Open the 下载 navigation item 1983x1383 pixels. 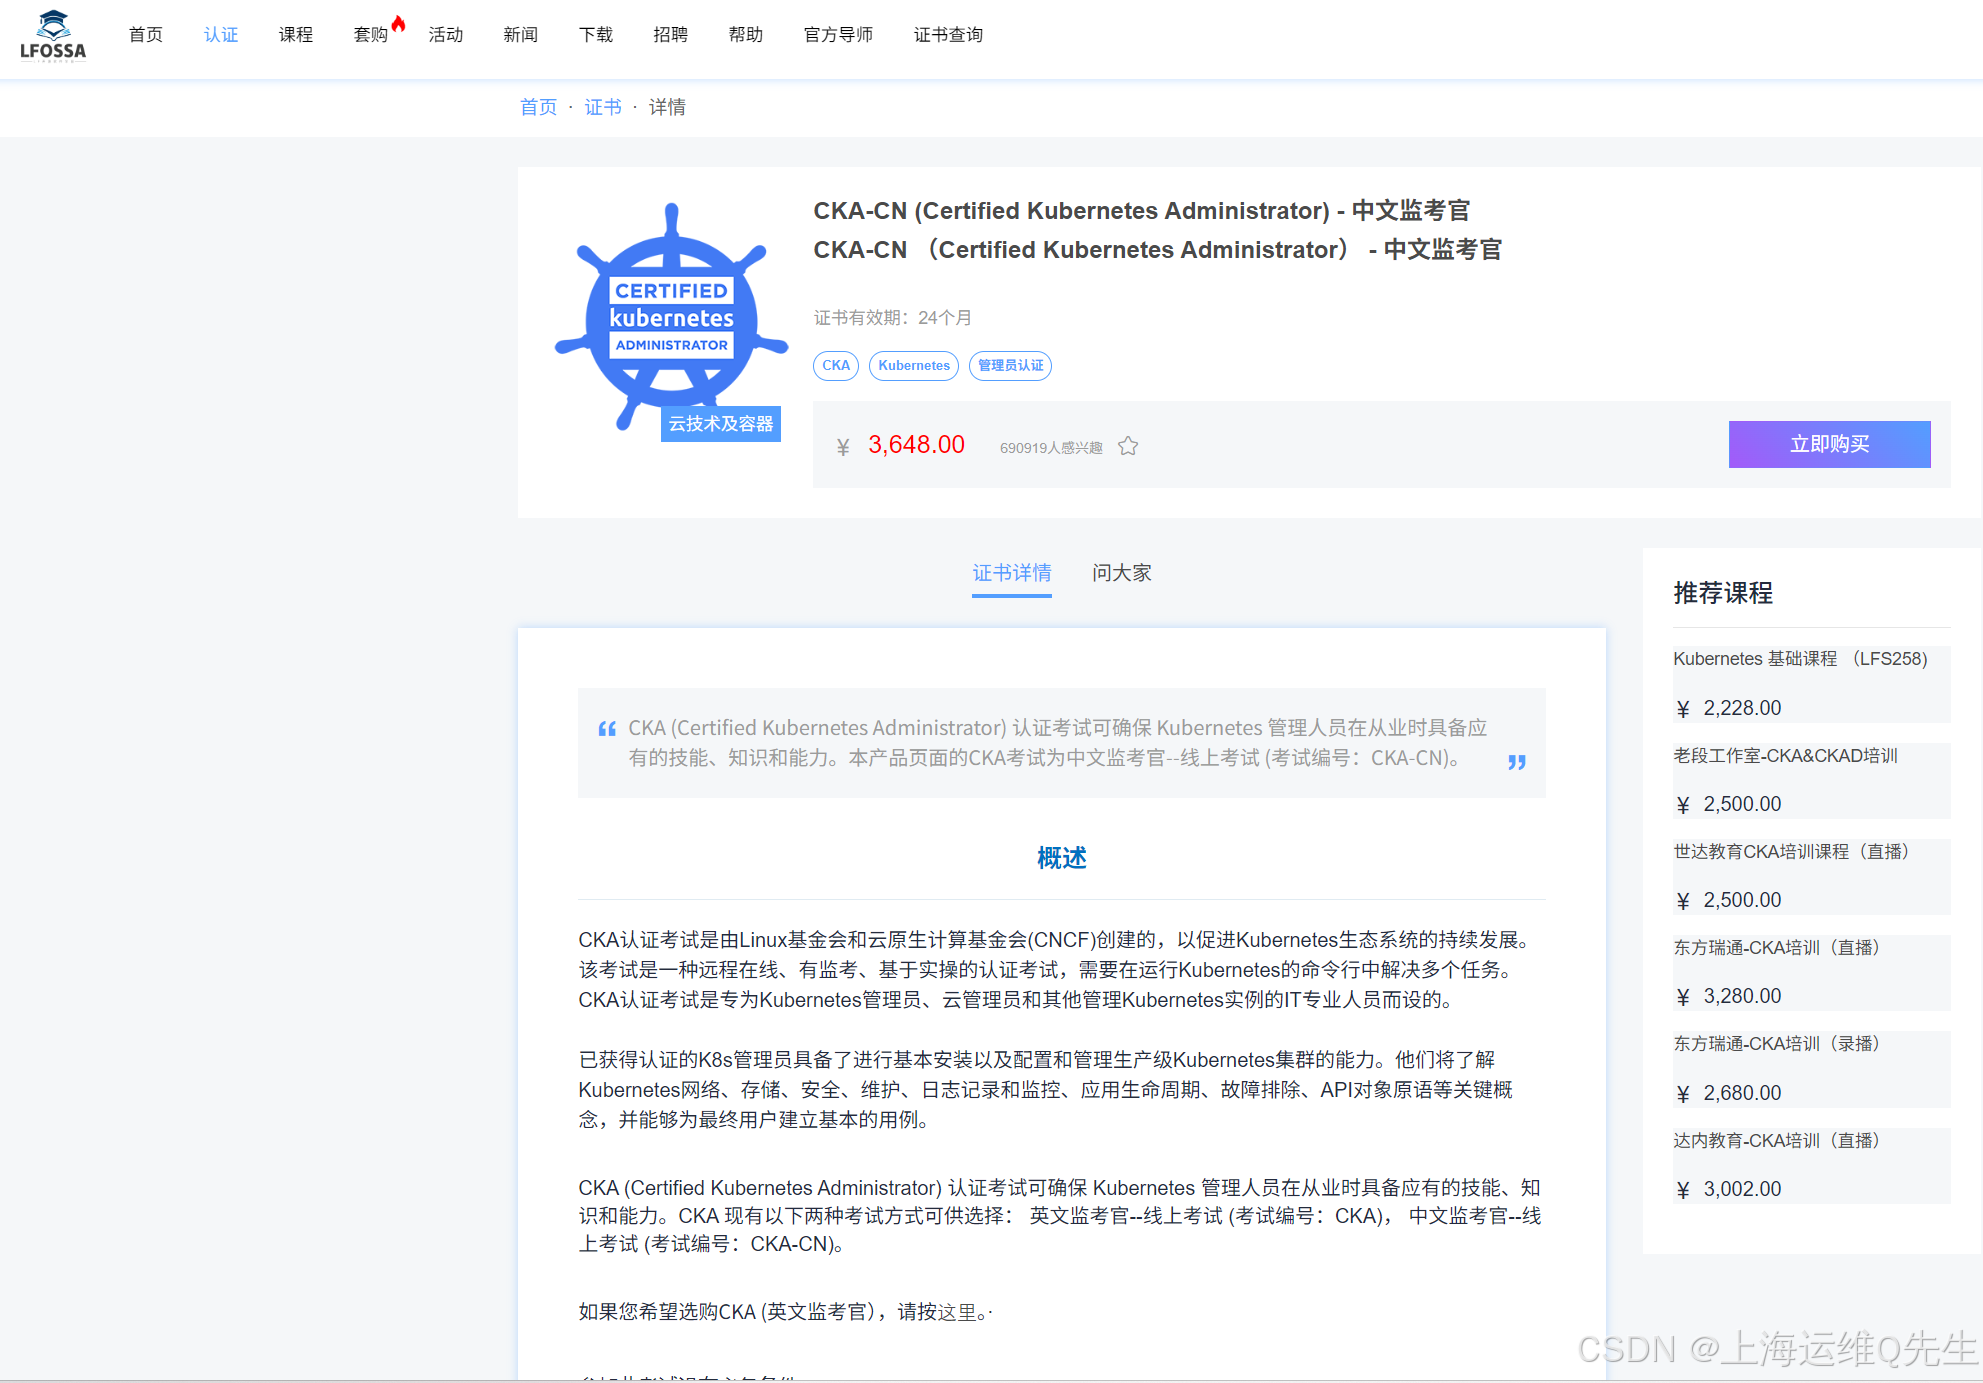[x=596, y=35]
